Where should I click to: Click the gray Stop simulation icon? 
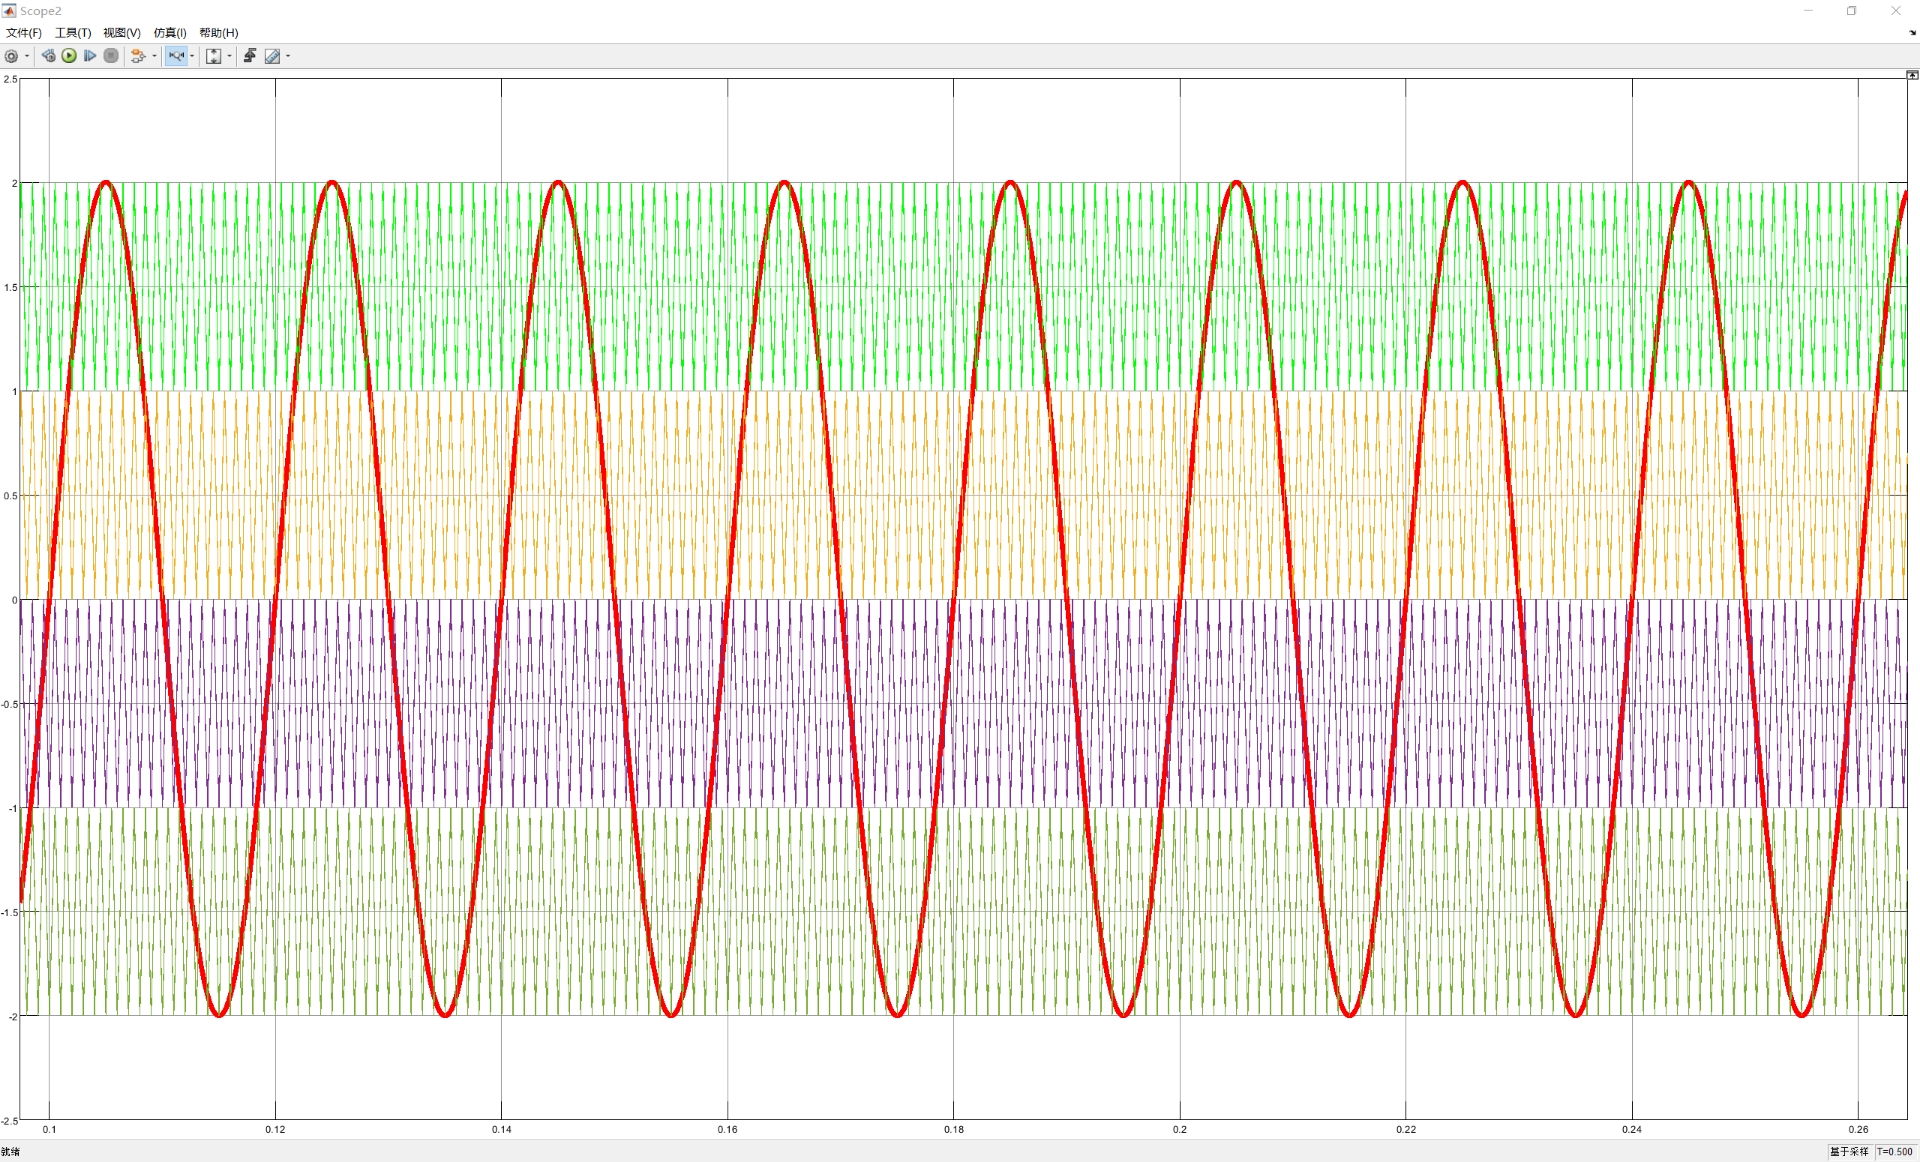111,56
